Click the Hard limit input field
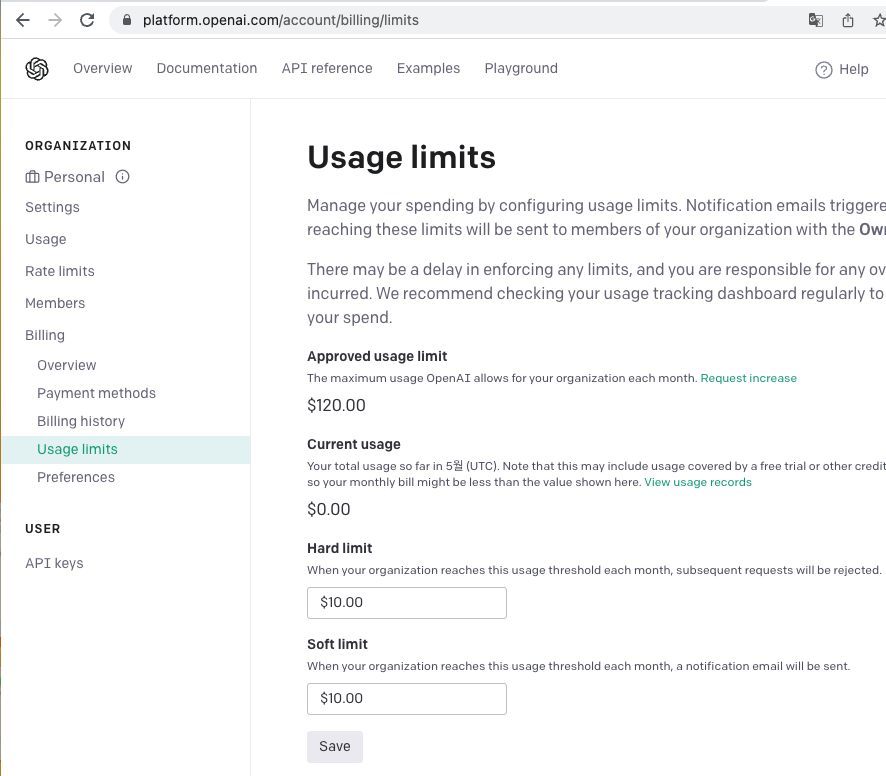 [x=407, y=603]
